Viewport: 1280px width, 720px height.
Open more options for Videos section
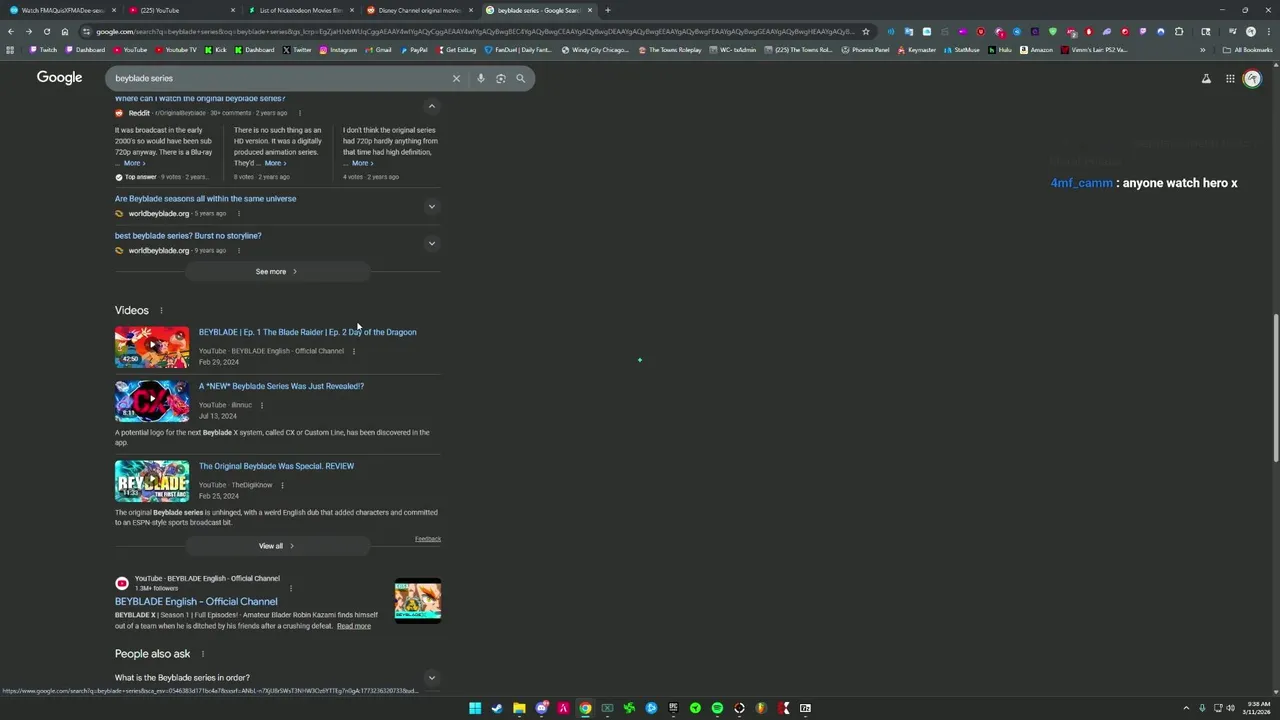[161, 311]
